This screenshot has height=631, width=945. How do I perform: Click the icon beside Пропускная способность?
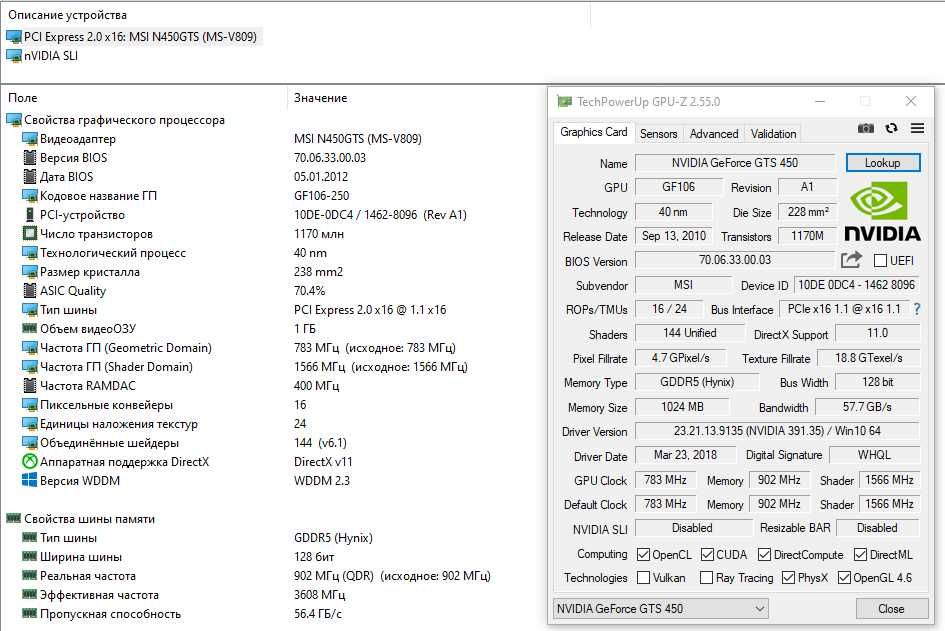tap(30, 614)
